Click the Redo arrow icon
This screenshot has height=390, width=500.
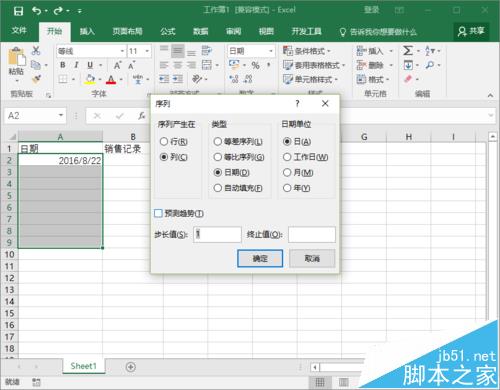point(58,11)
